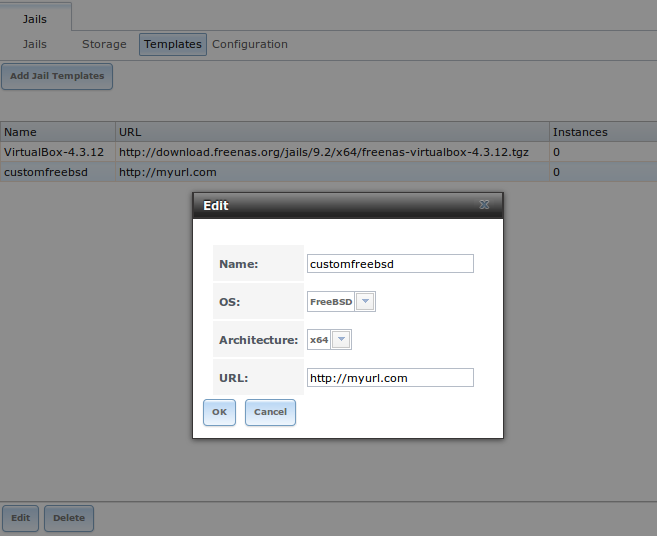Select the Templates tab
The width and height of the screenshot is (657, 536).
[173, 44]
